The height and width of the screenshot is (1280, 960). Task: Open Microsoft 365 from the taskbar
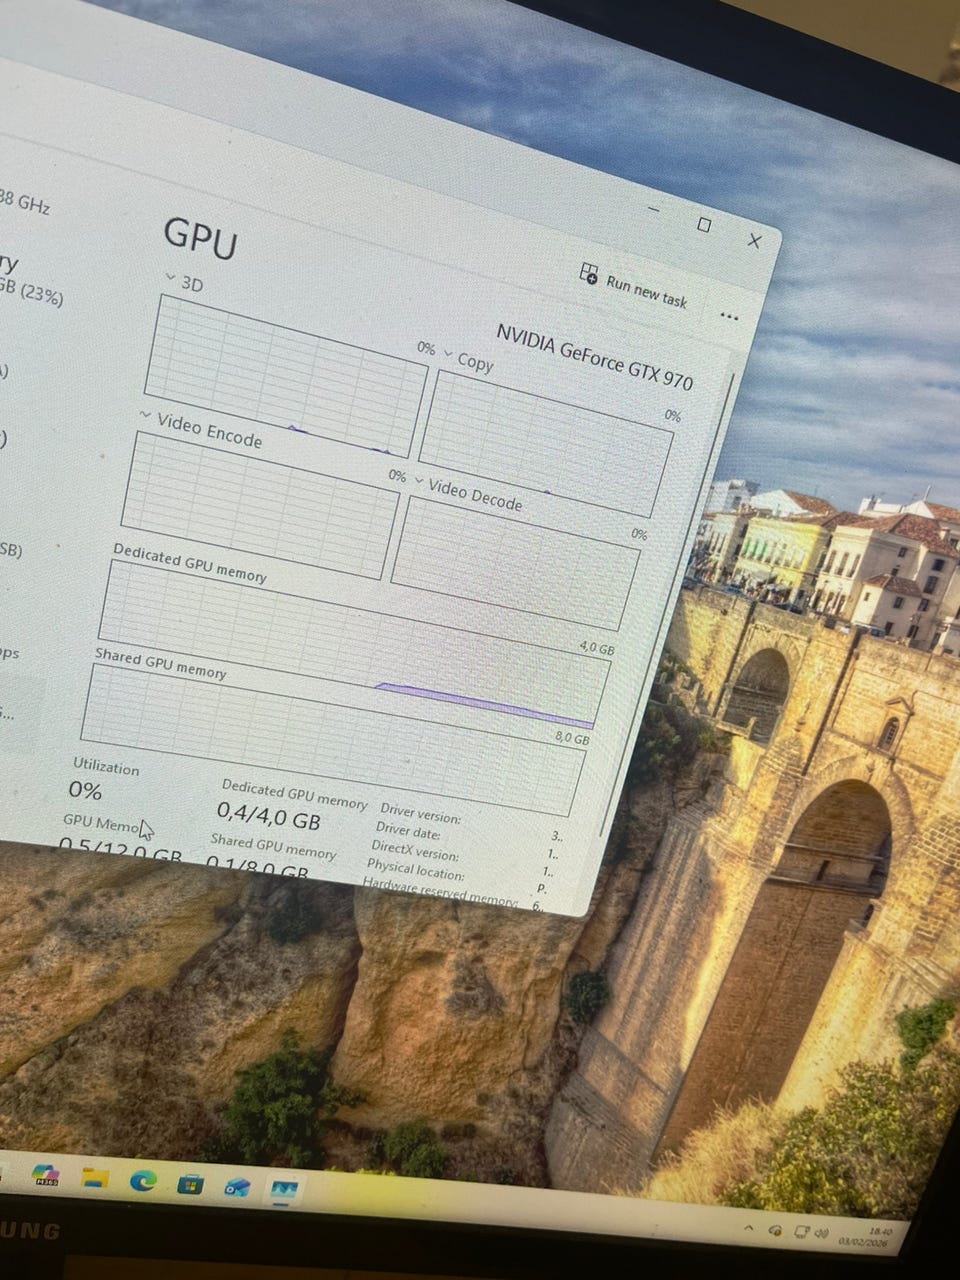coord(45,1175)
